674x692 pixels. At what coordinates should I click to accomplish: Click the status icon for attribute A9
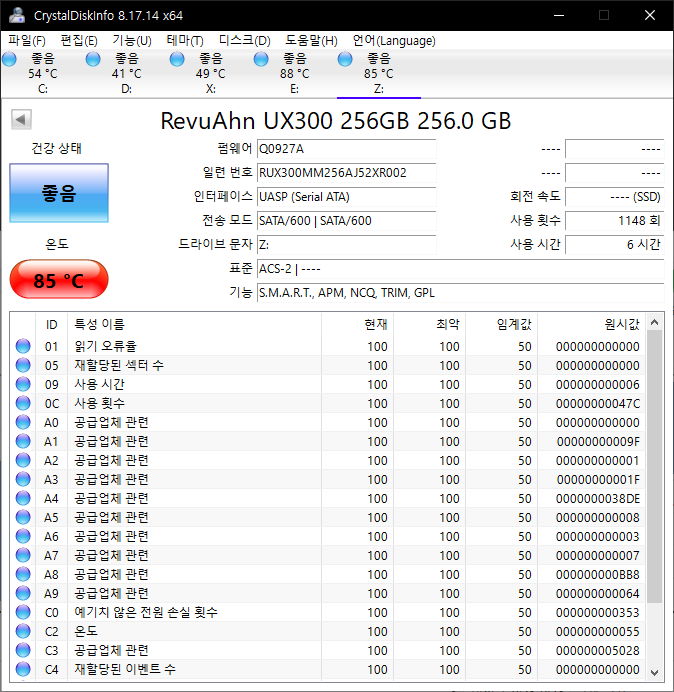[x=23, y=593]
